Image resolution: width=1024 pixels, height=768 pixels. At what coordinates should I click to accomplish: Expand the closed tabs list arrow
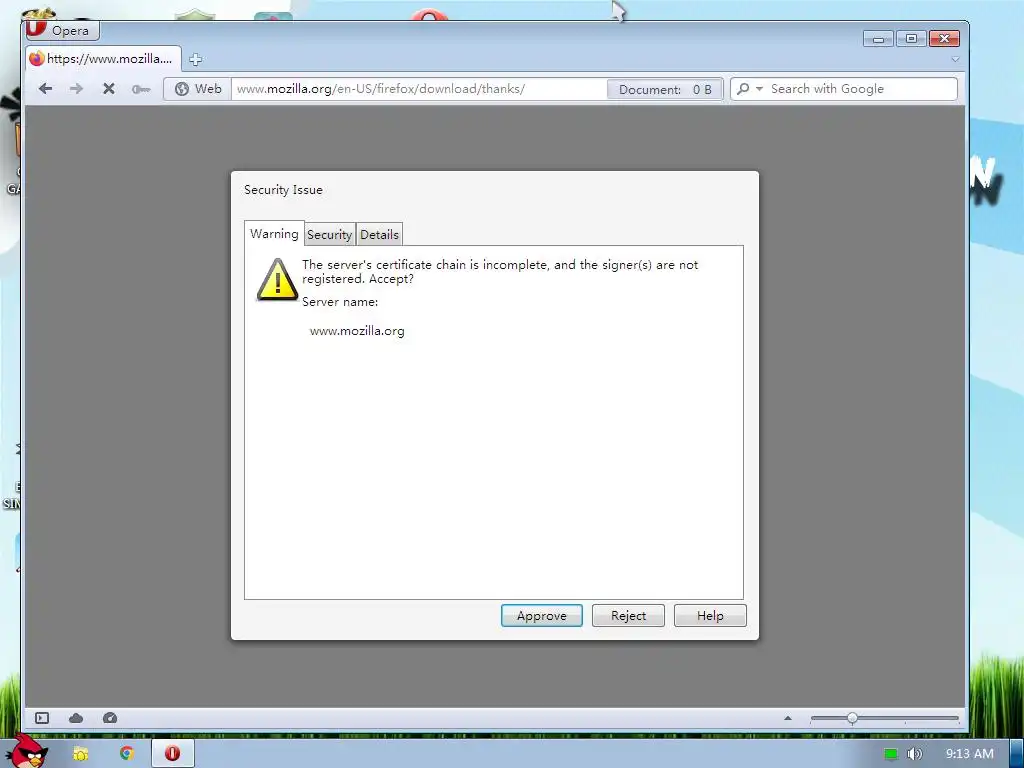tap(955, 59)
